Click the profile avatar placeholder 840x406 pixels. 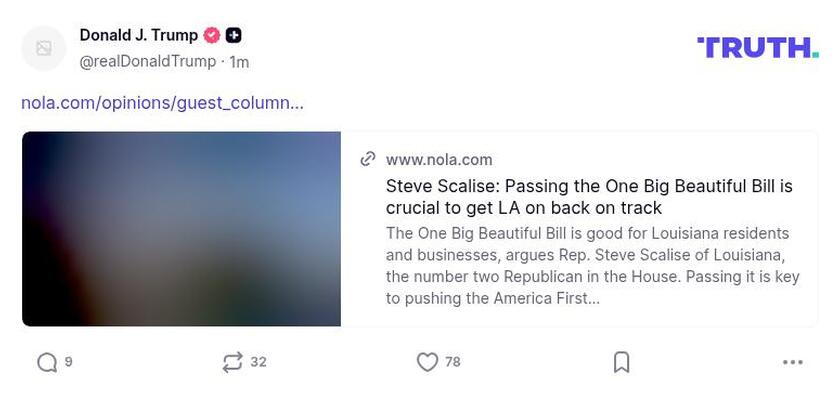coord(44,48)
